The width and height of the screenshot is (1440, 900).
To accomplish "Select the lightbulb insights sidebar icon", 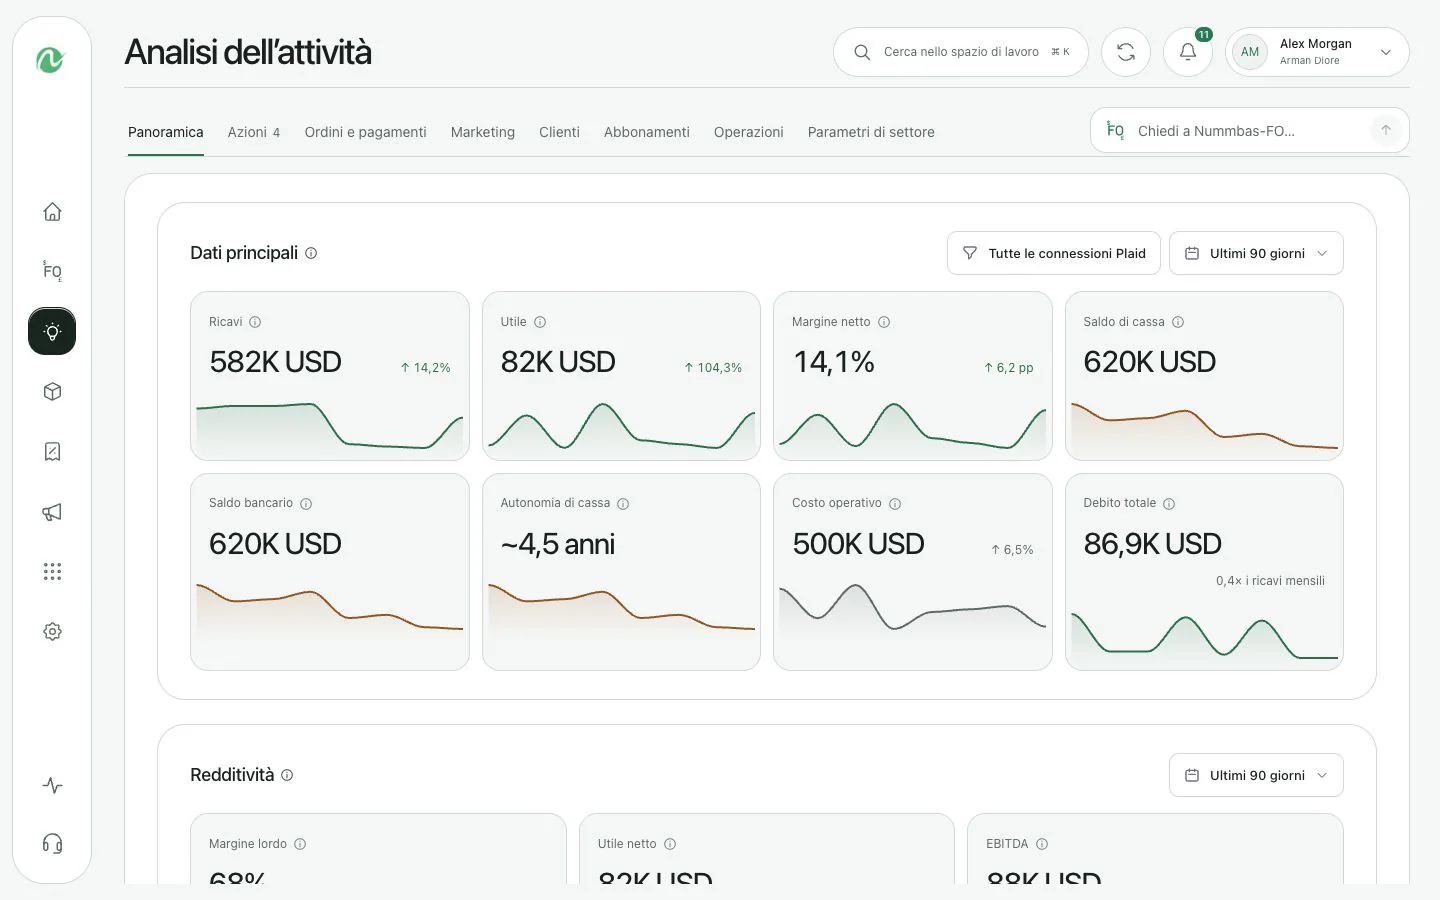I will click(52, 331).
